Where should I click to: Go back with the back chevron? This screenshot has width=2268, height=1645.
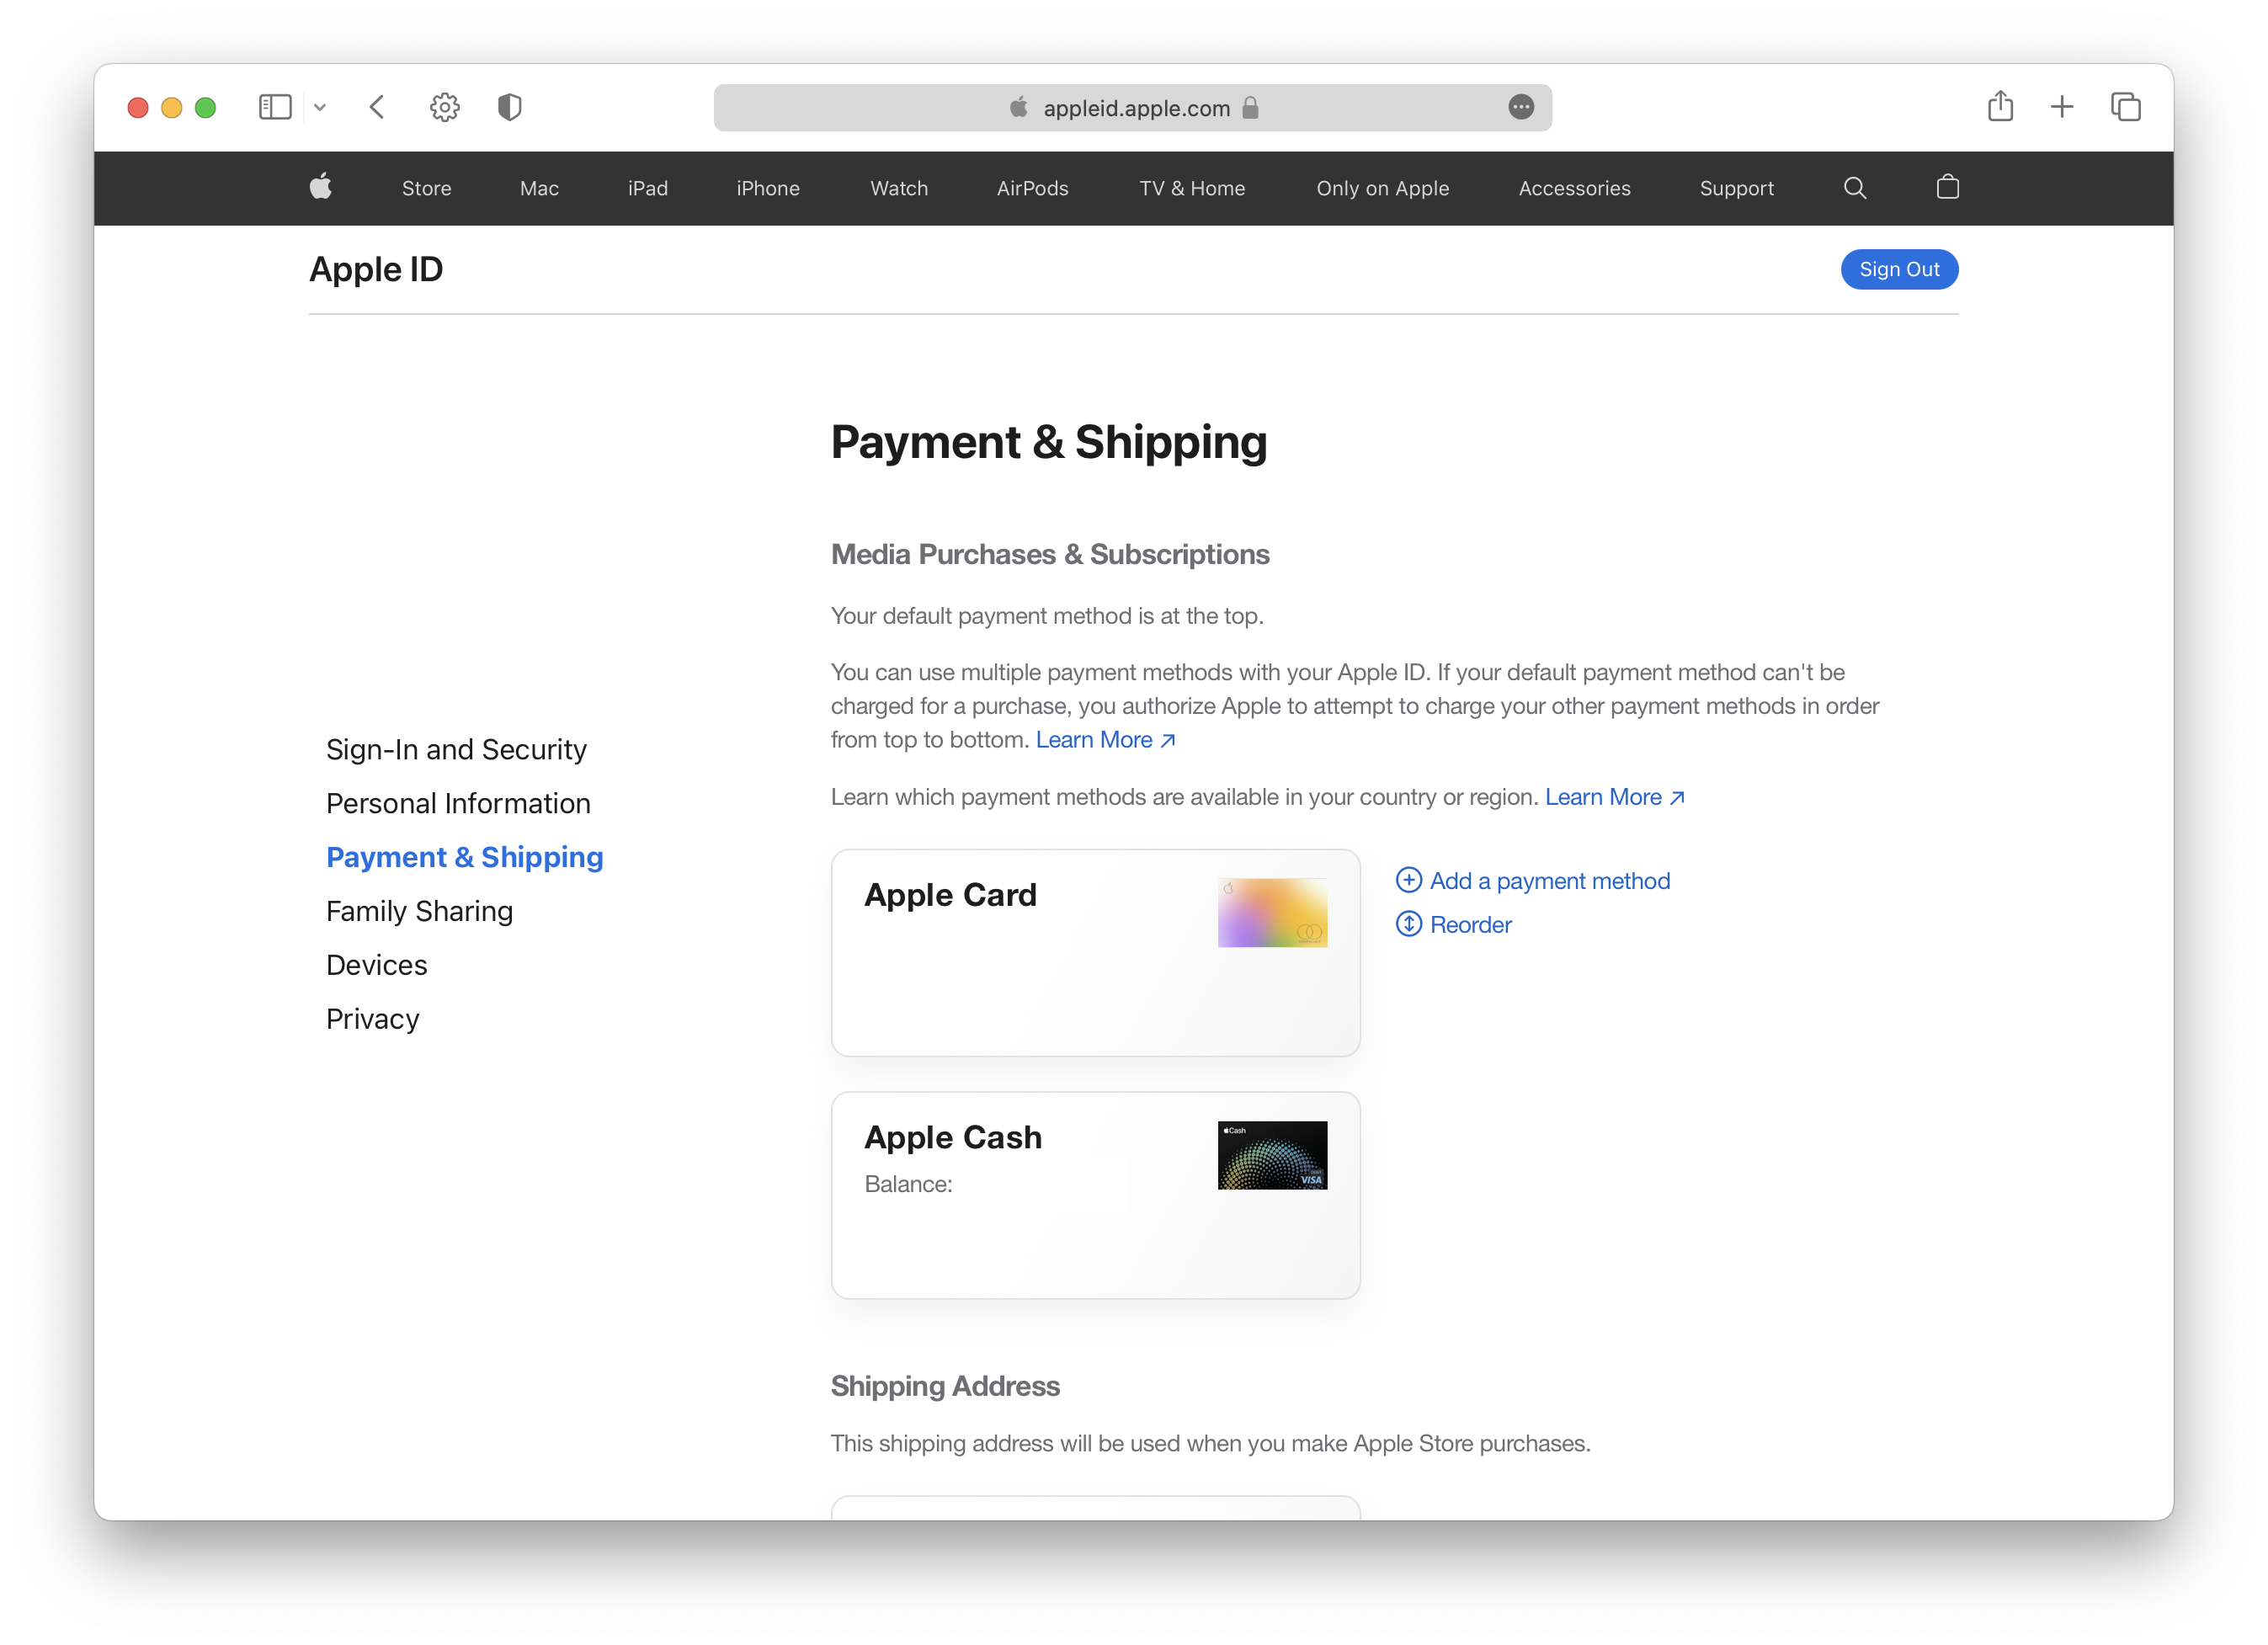377,107
